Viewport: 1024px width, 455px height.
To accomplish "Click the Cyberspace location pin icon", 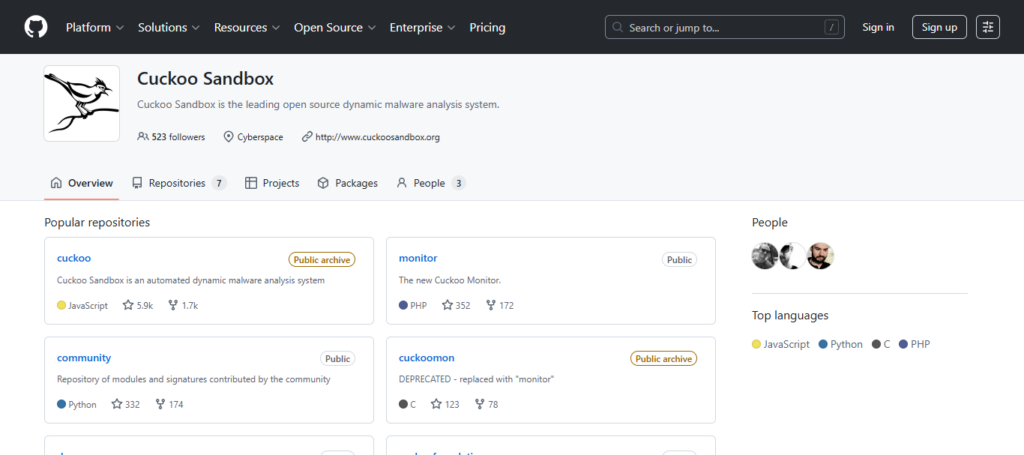I will [229, 137].
